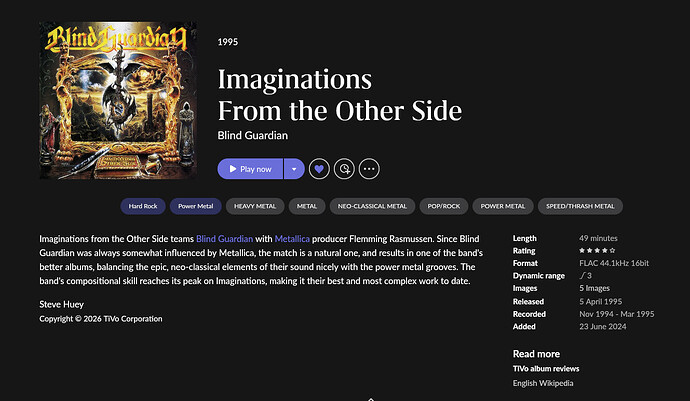The image size is (690, 401).
Task: Click the Play now button
Action: point(250,169)
